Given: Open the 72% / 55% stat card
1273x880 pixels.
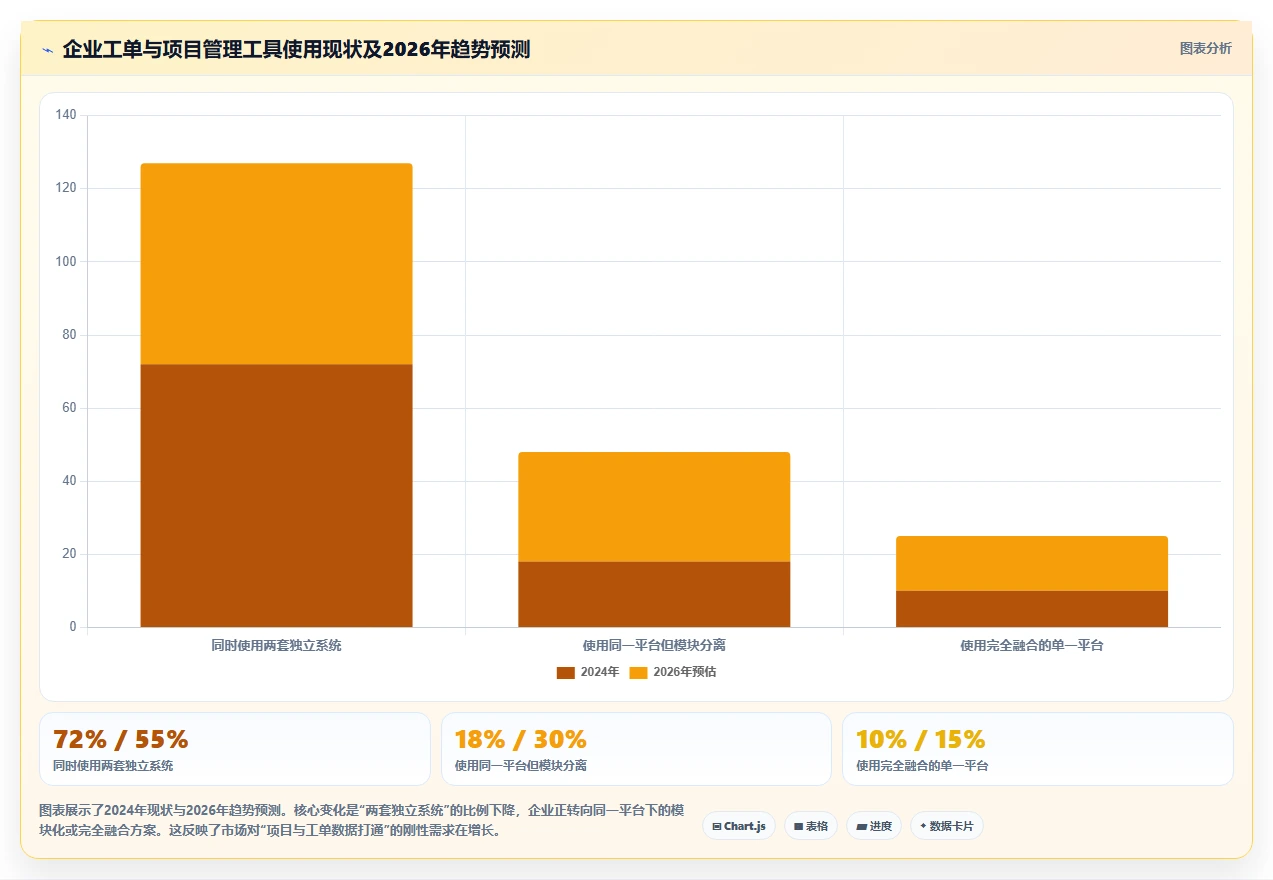Looking at the screenshot, I should point(235,749).
